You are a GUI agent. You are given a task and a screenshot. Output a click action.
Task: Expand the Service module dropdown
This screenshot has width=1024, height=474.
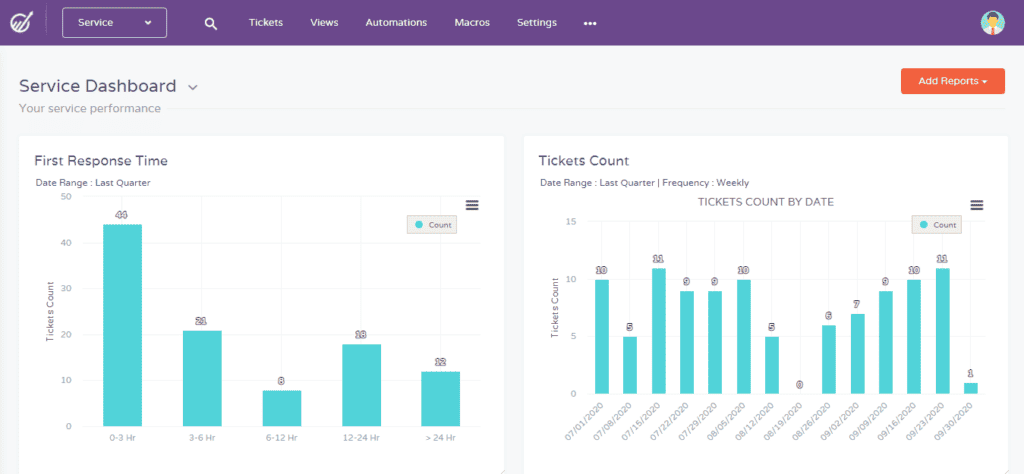pos(114,22)
